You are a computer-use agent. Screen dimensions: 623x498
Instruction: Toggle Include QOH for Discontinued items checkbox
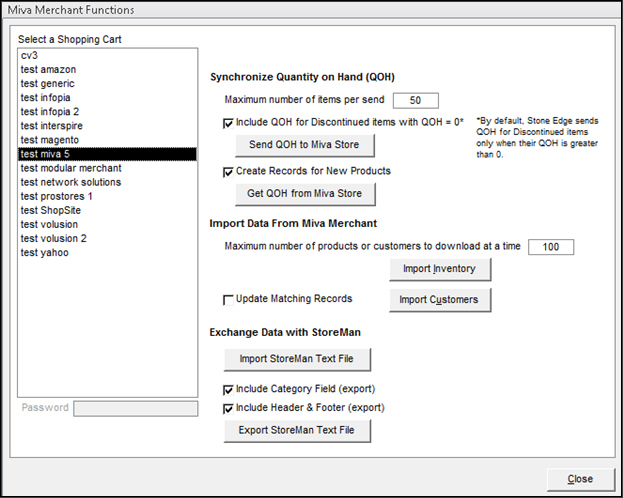click(228, 124)
